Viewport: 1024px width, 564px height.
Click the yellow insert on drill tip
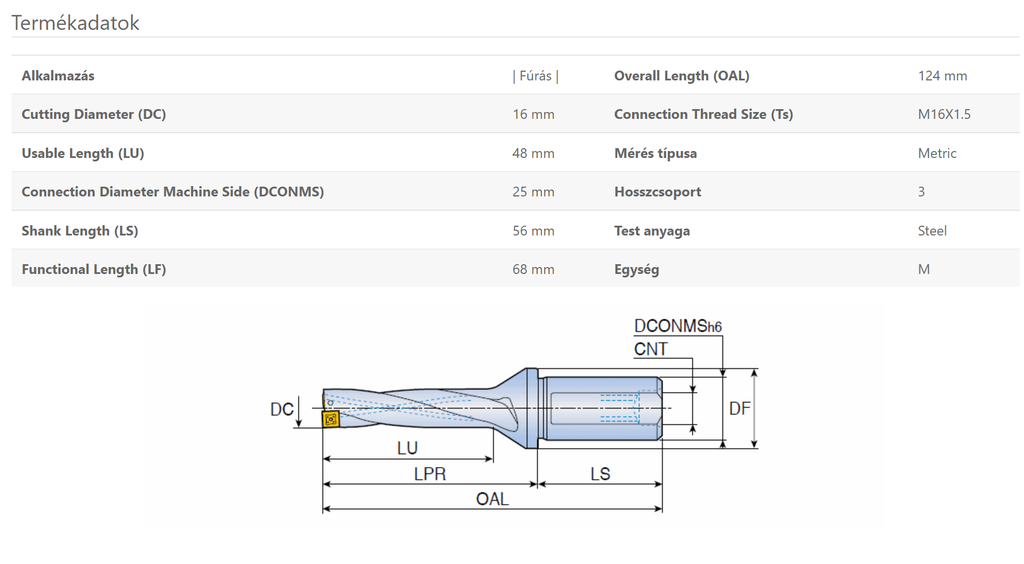330,418
